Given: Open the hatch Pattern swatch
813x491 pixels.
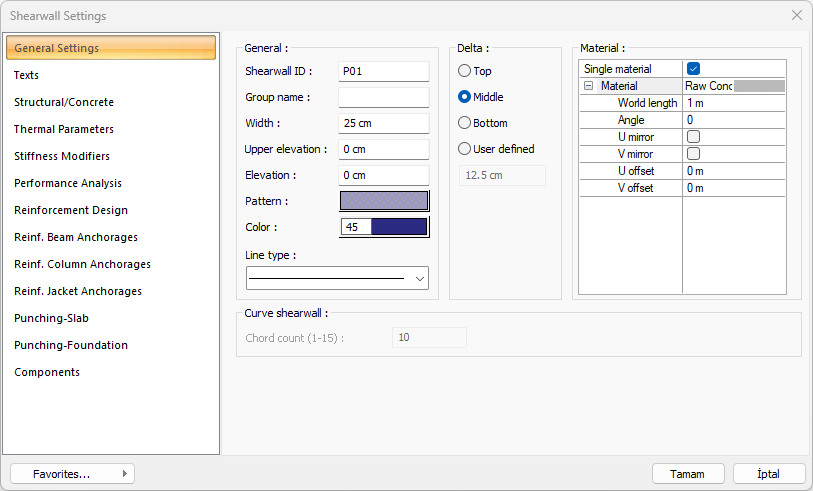Looking at the screenshot, I should 384,200.
